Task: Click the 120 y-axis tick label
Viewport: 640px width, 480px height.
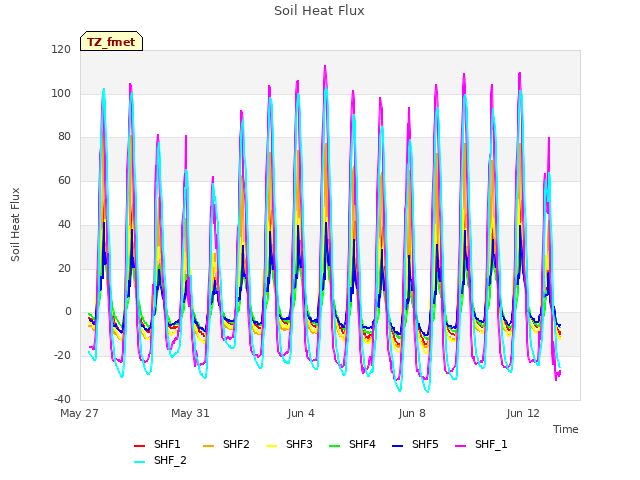Action: coord(61,49)
